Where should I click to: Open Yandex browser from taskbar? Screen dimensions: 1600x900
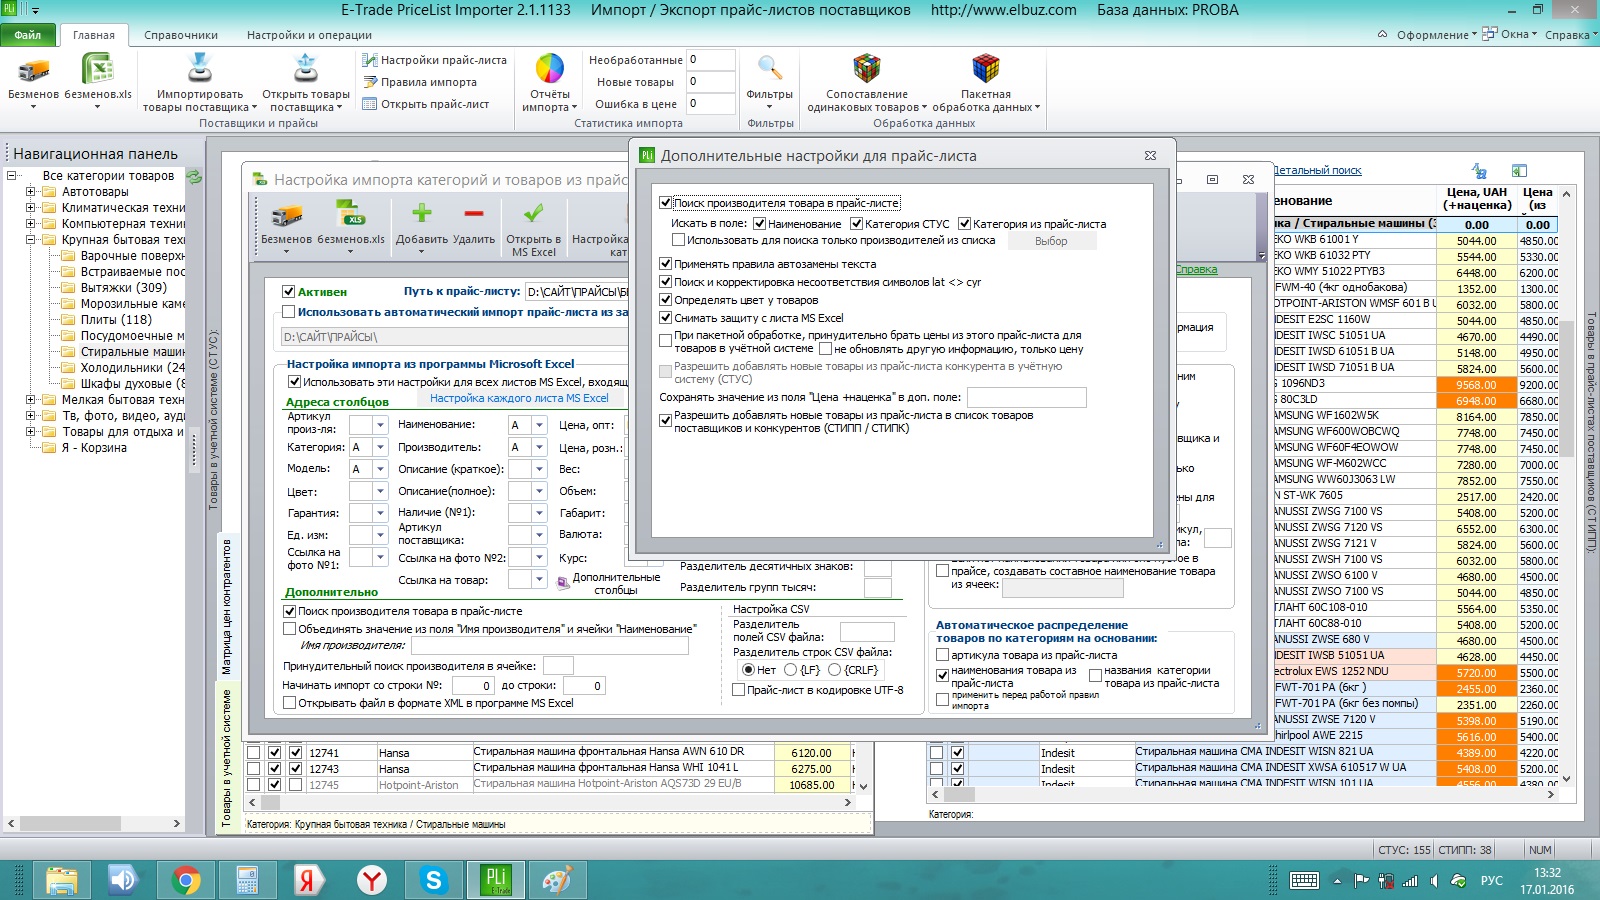click(371, 880)
